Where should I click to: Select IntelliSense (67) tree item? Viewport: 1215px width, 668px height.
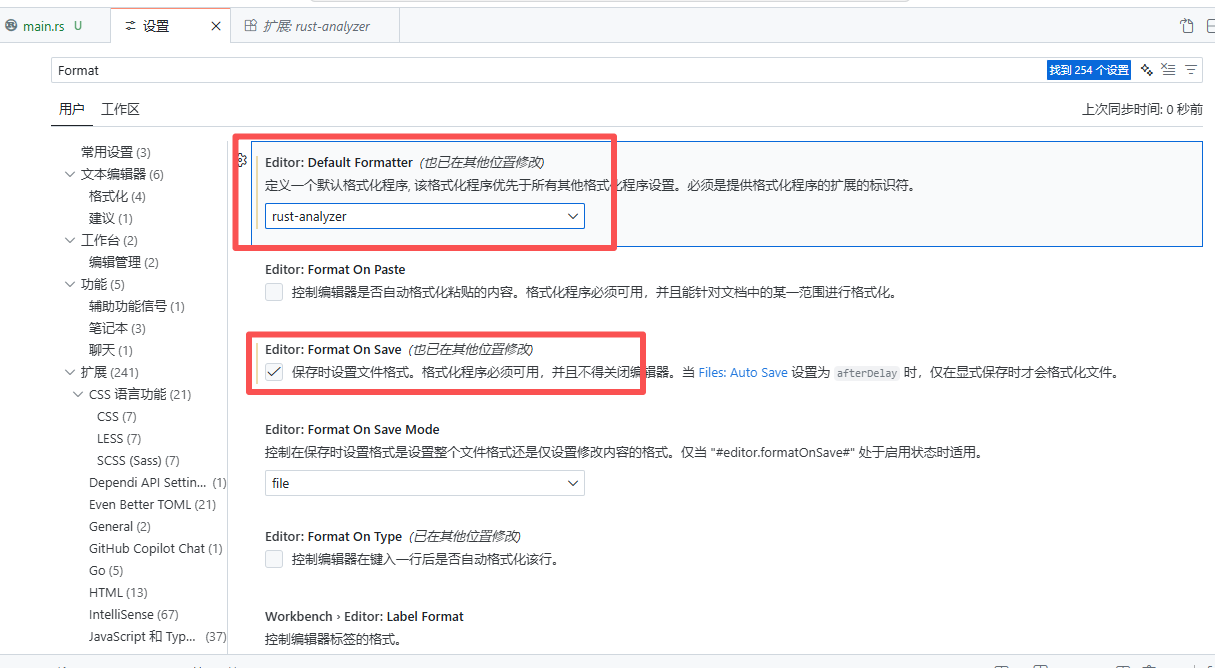pyautogui.click(x=133, y=614)
